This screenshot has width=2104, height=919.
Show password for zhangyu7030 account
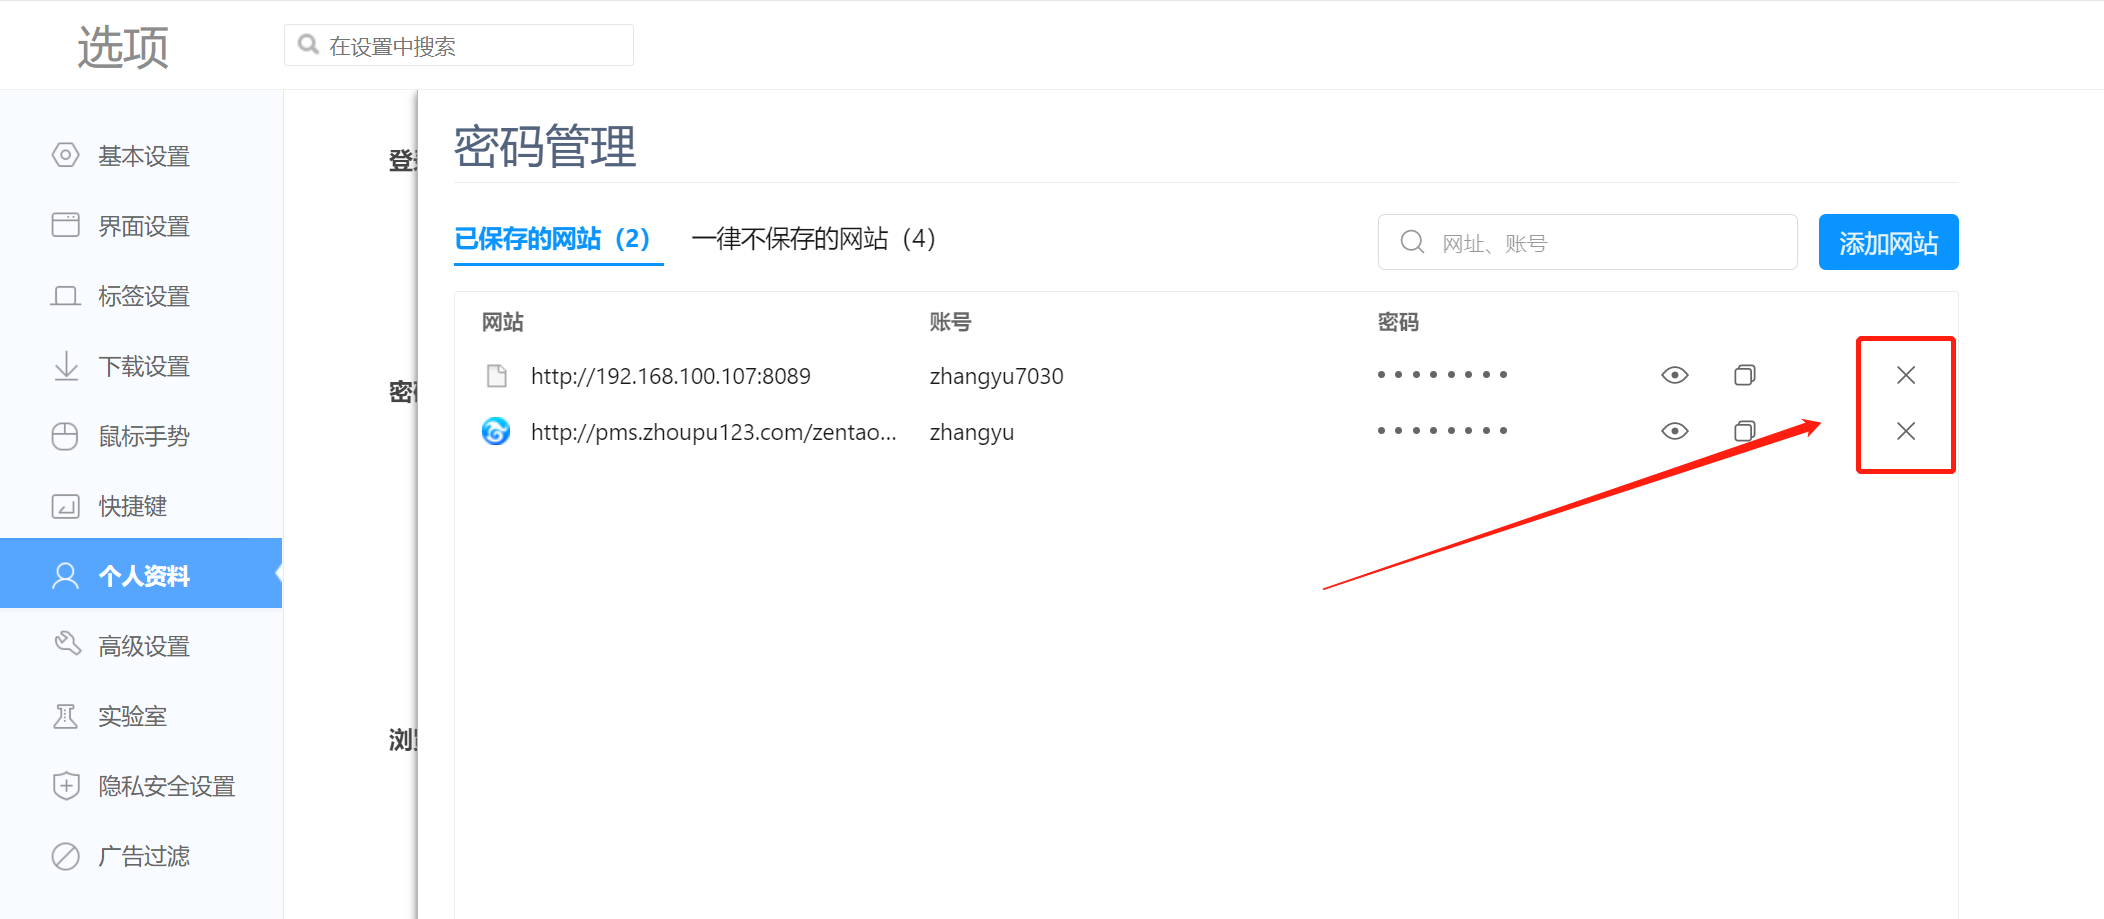[x=1674, y=375]
